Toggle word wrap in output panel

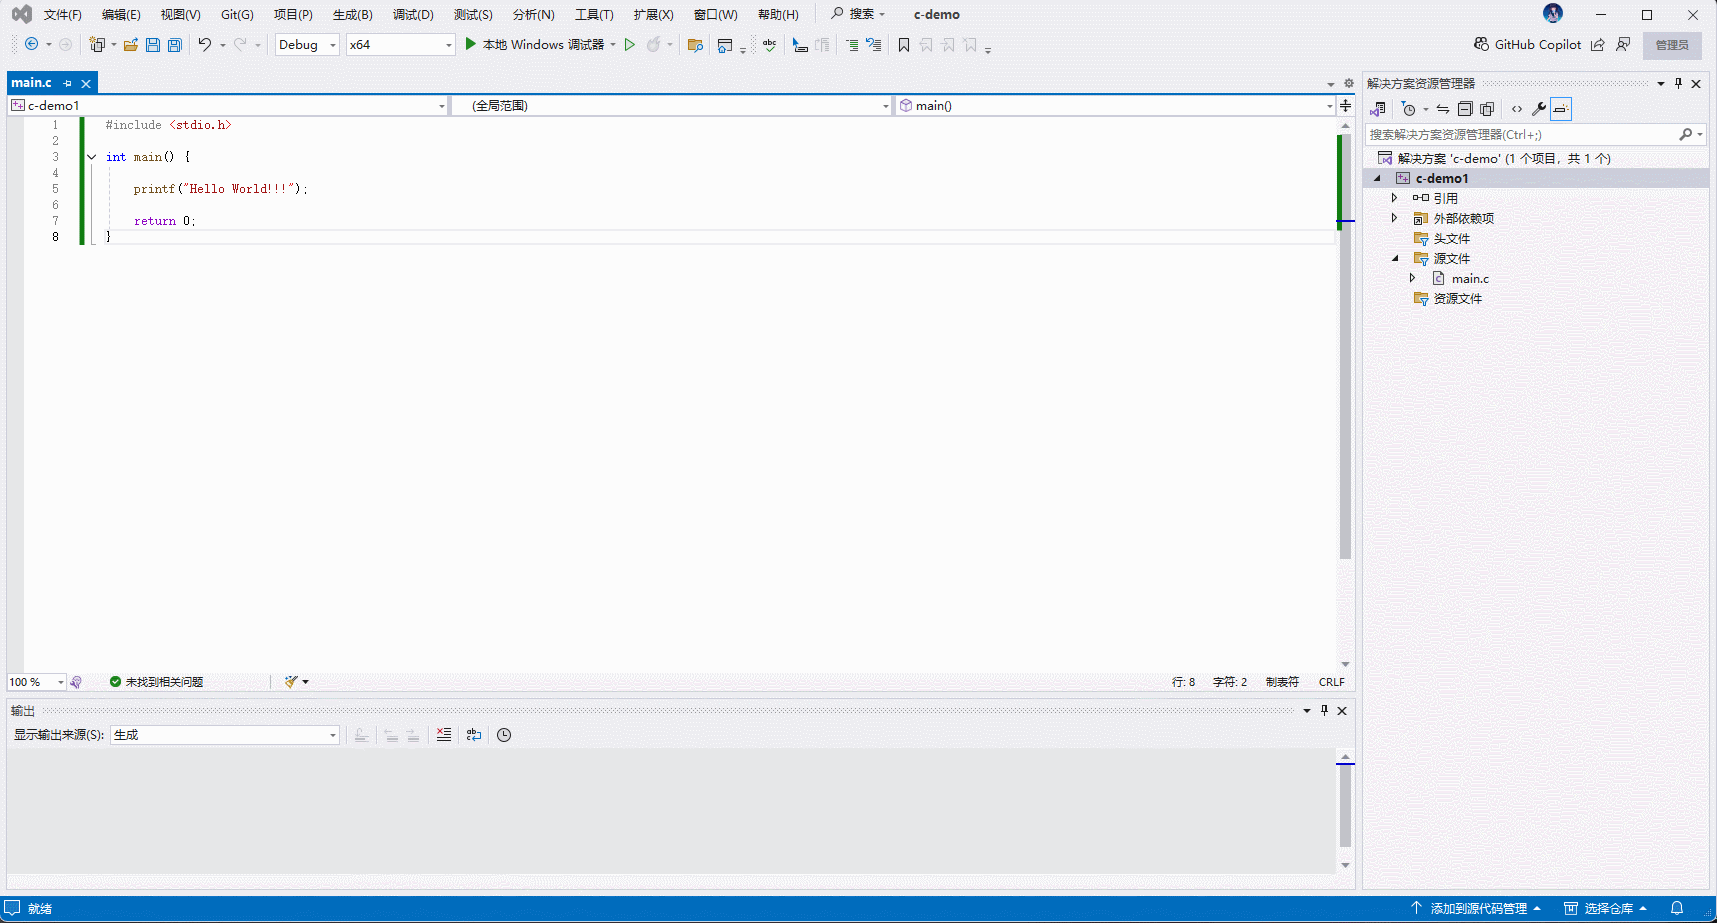click(474, 735)
